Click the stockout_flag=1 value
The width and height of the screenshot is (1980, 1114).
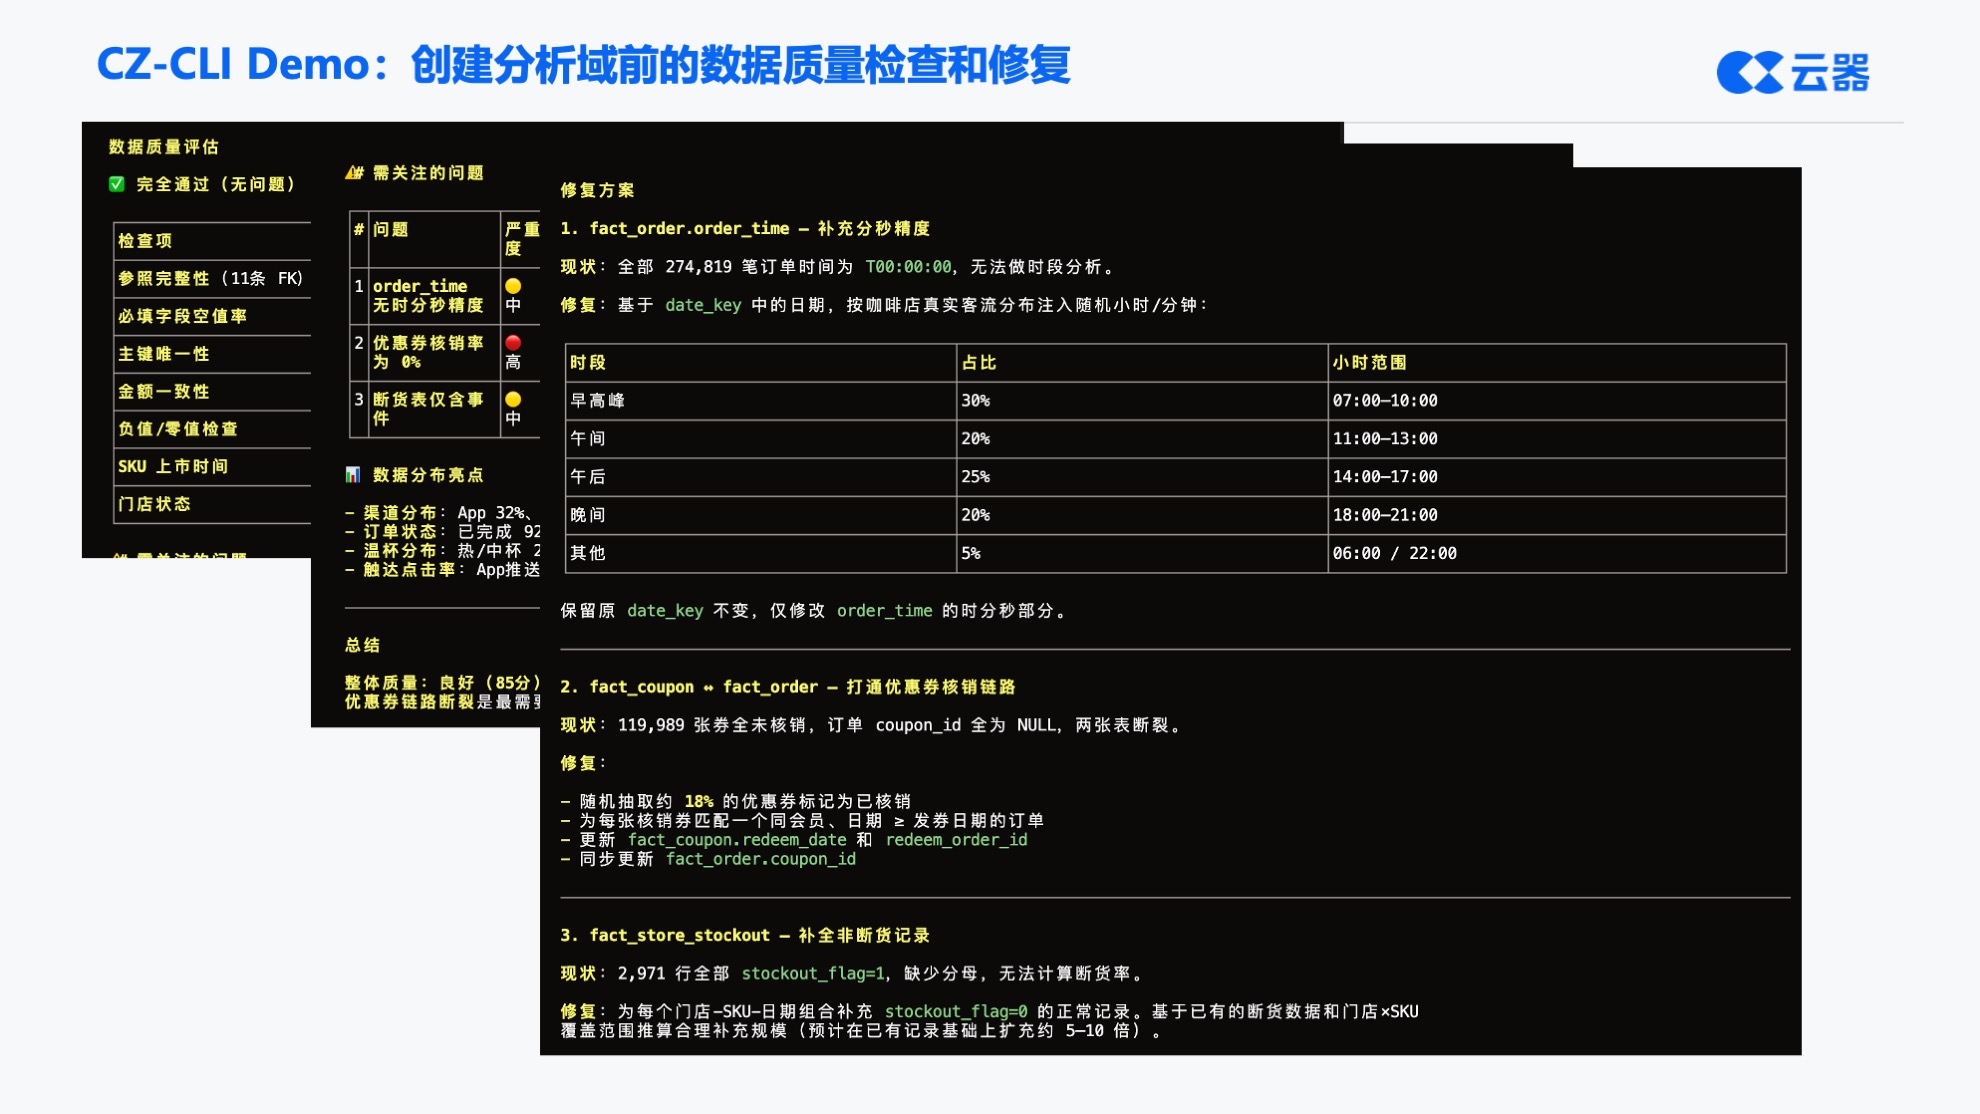(813, 974)
